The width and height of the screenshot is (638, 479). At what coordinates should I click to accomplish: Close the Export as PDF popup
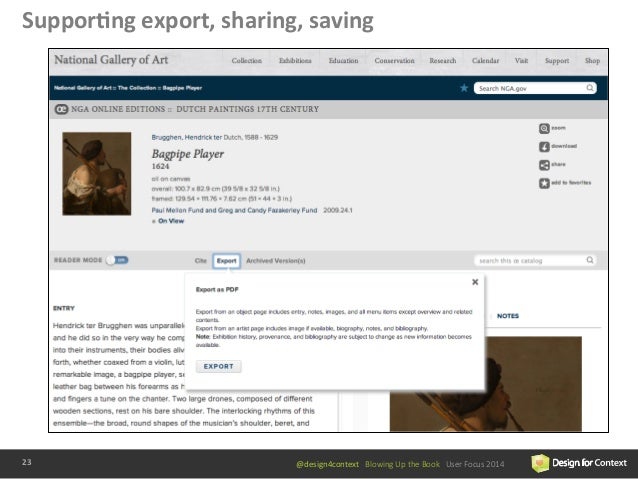pyautogui.click(x=475, y=282)
